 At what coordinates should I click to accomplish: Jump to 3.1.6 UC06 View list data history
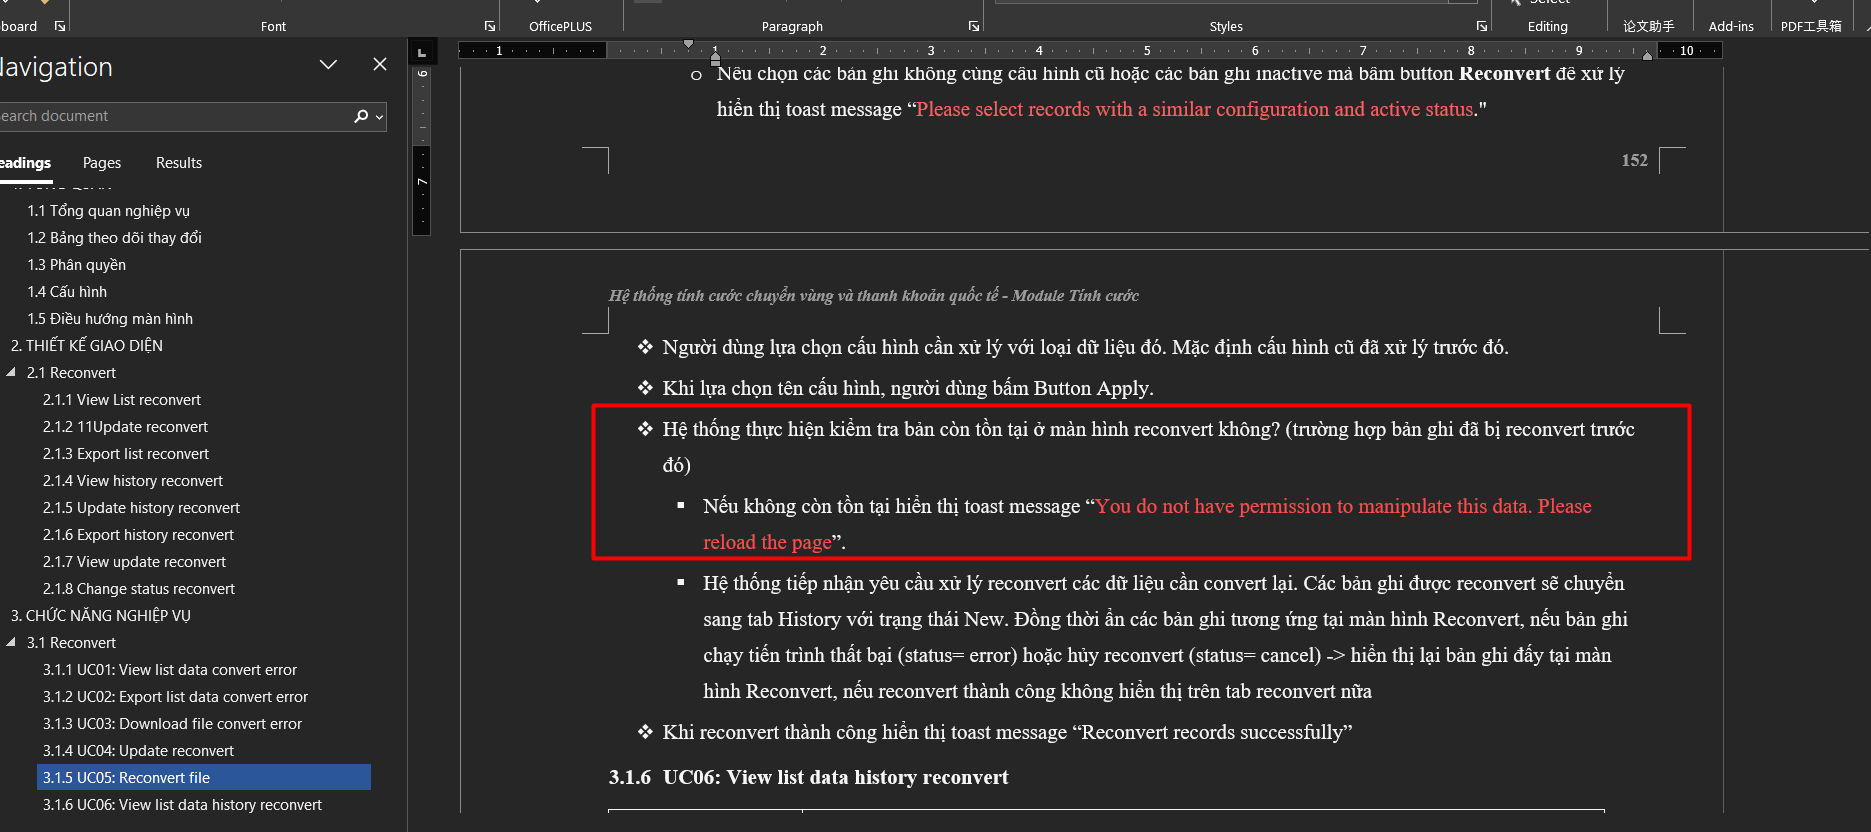point(182,805)
